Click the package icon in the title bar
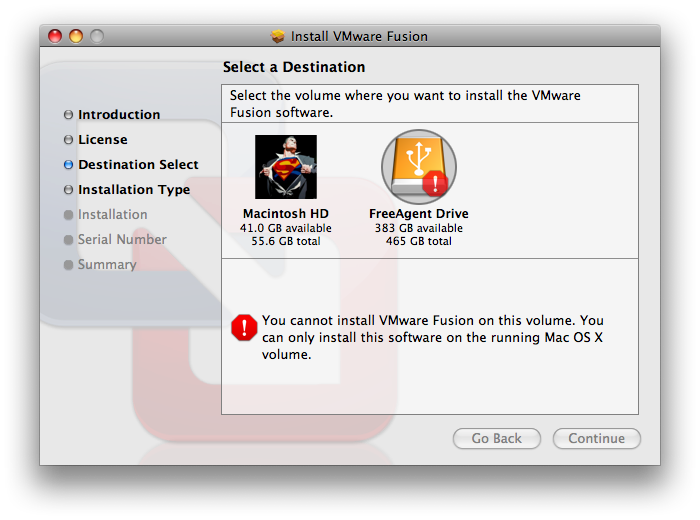 (278, 36)
